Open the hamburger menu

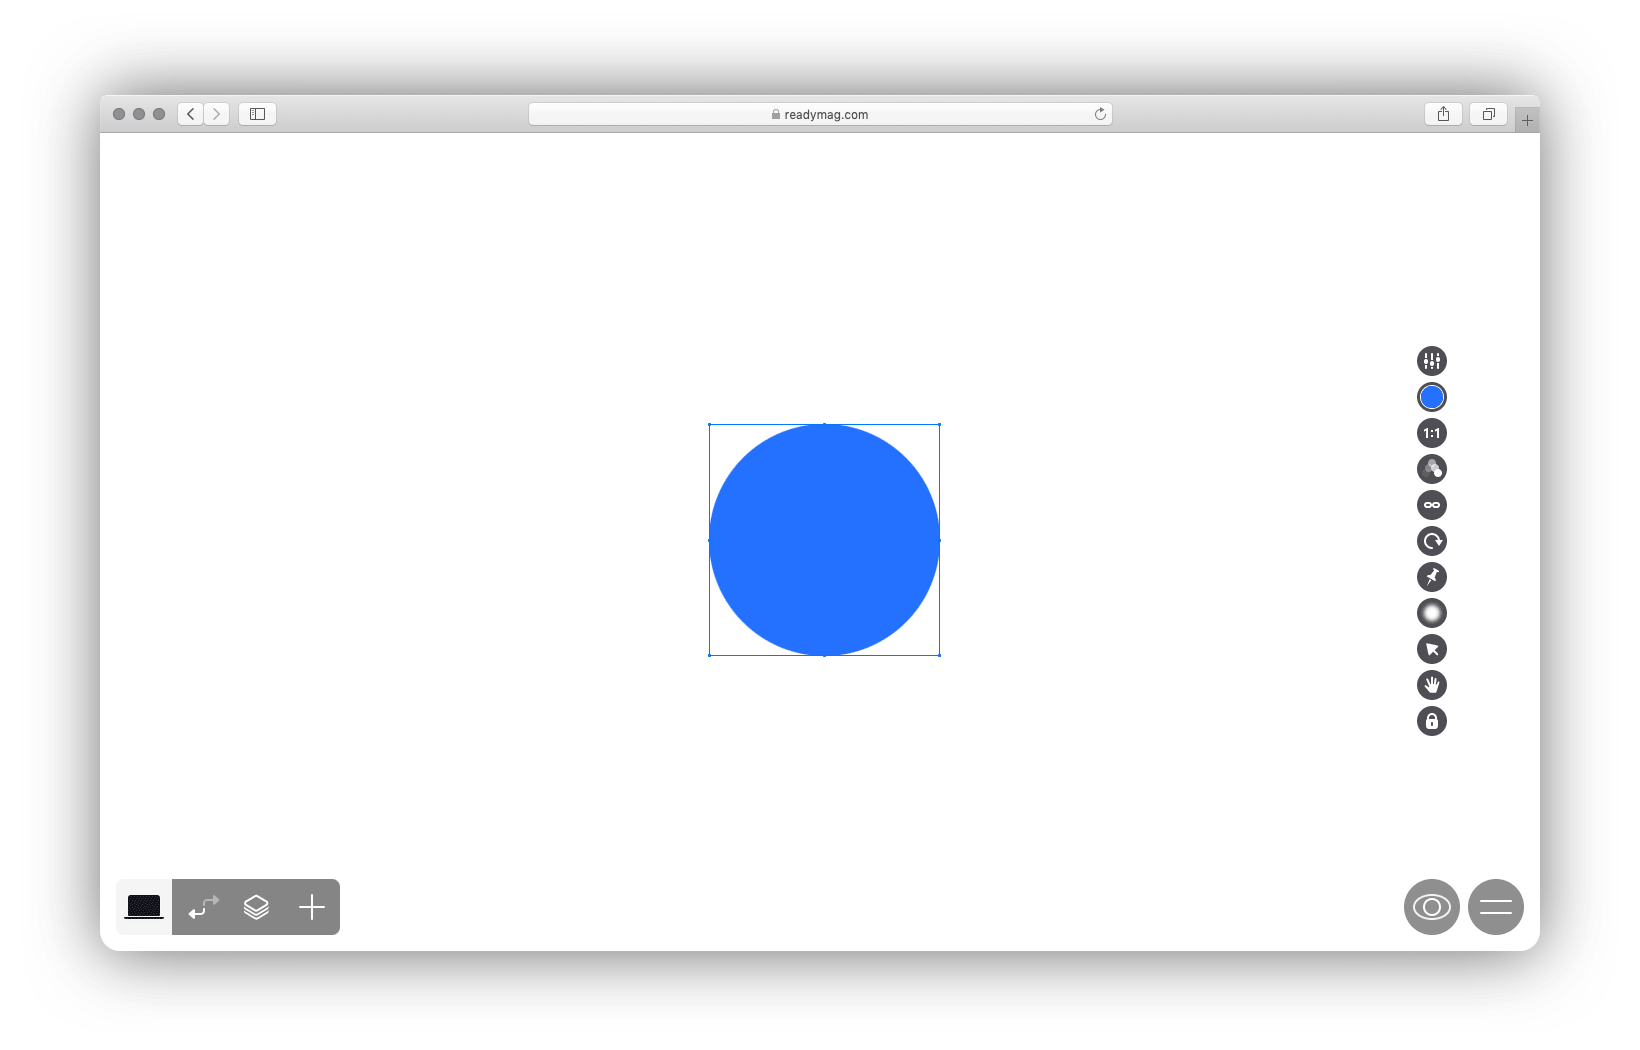(1496, 907)
